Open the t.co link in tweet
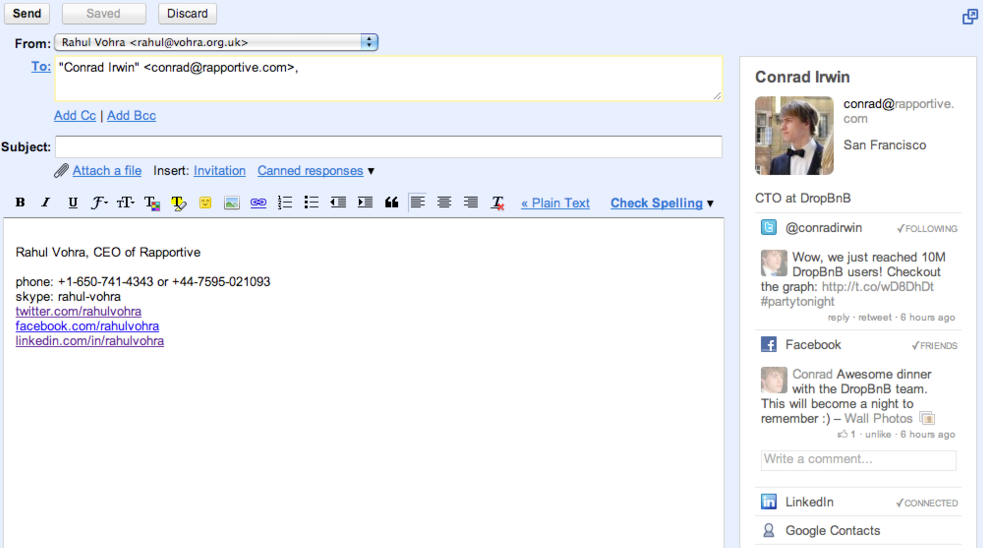The width and height of the screenshot is (983, 548). 878,287
